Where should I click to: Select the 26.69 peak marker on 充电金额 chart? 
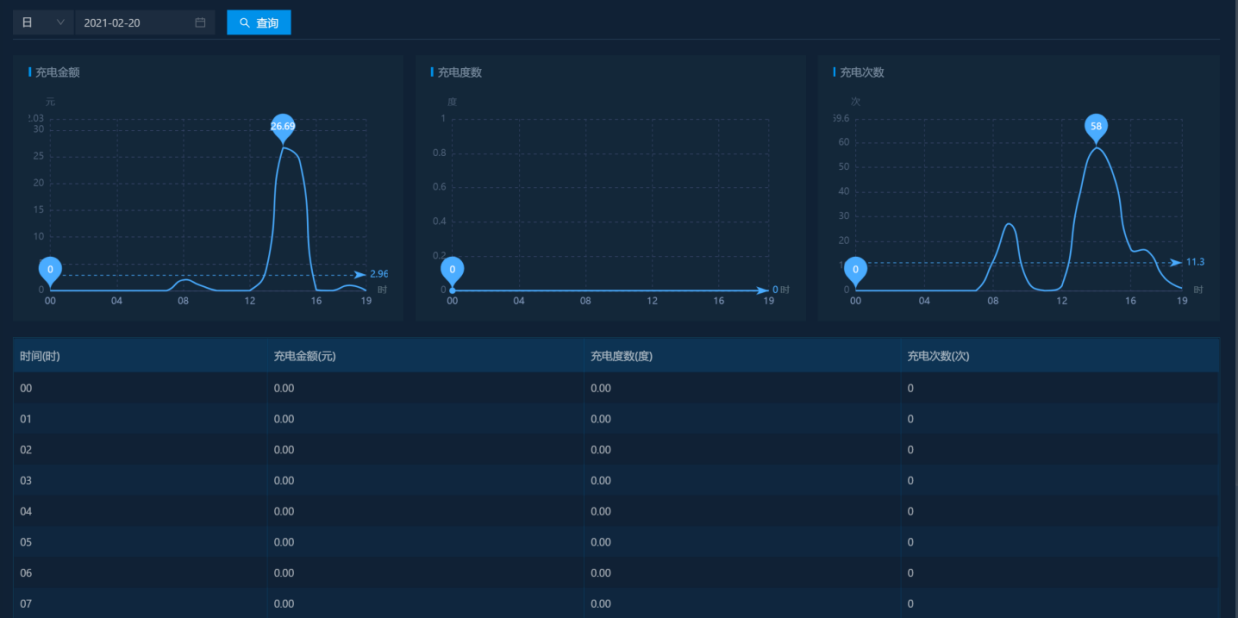282,126
